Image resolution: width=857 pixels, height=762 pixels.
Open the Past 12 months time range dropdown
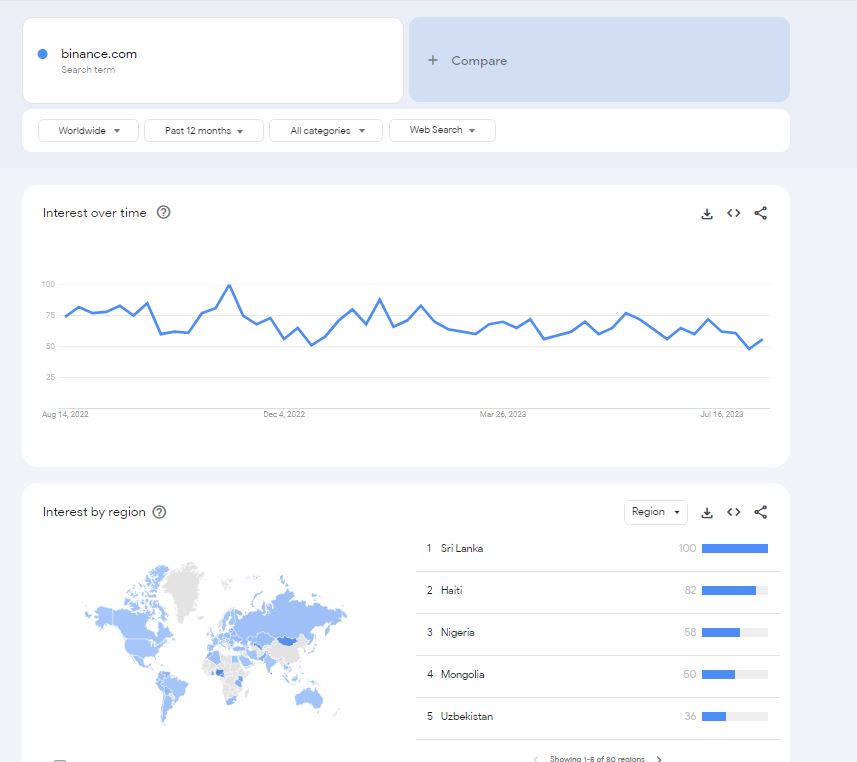204,131
